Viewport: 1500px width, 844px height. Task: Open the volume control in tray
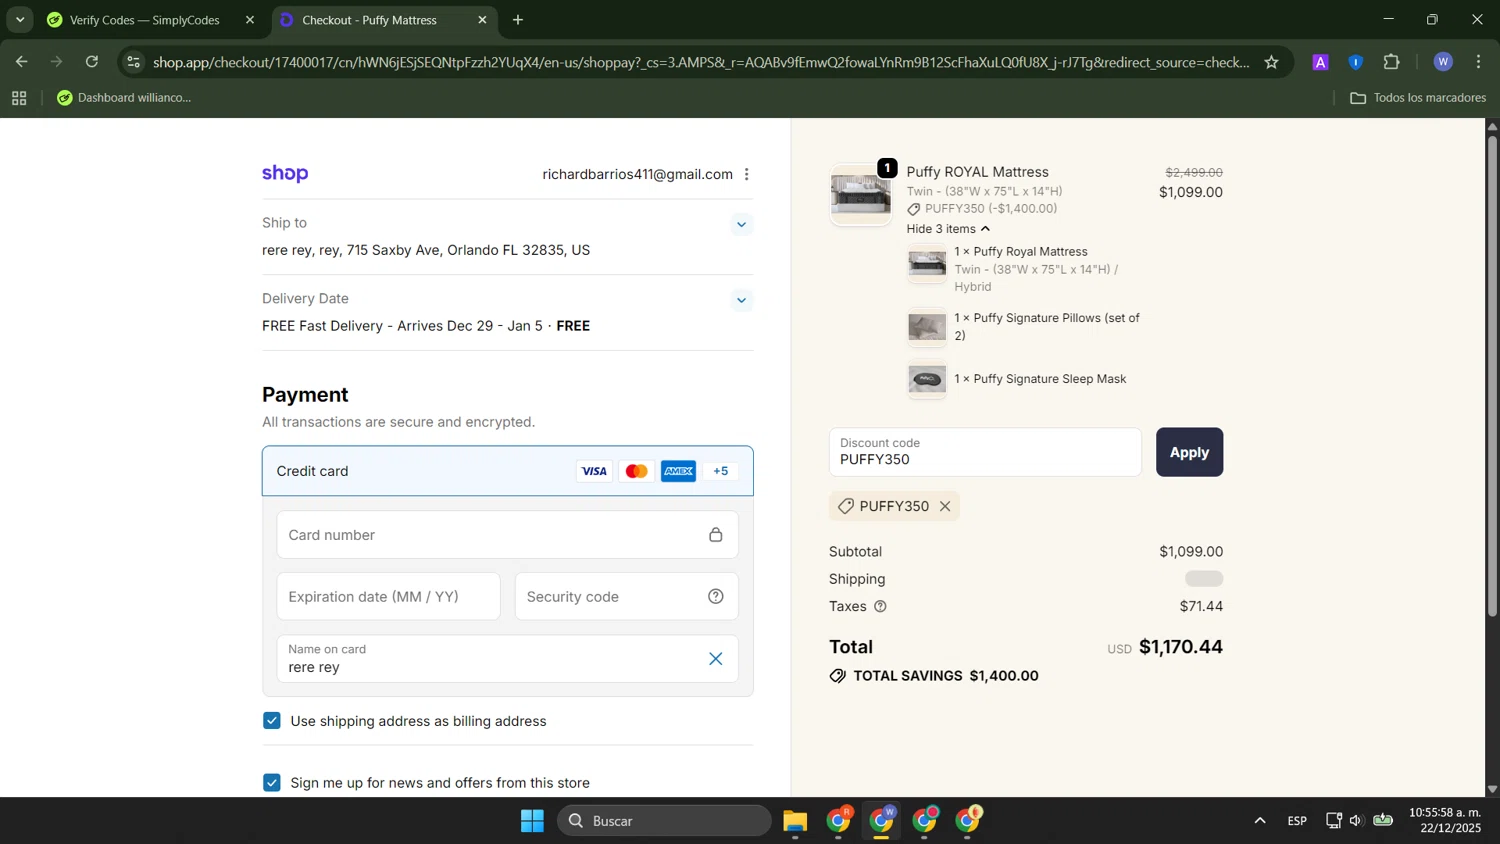(1356, 821)
